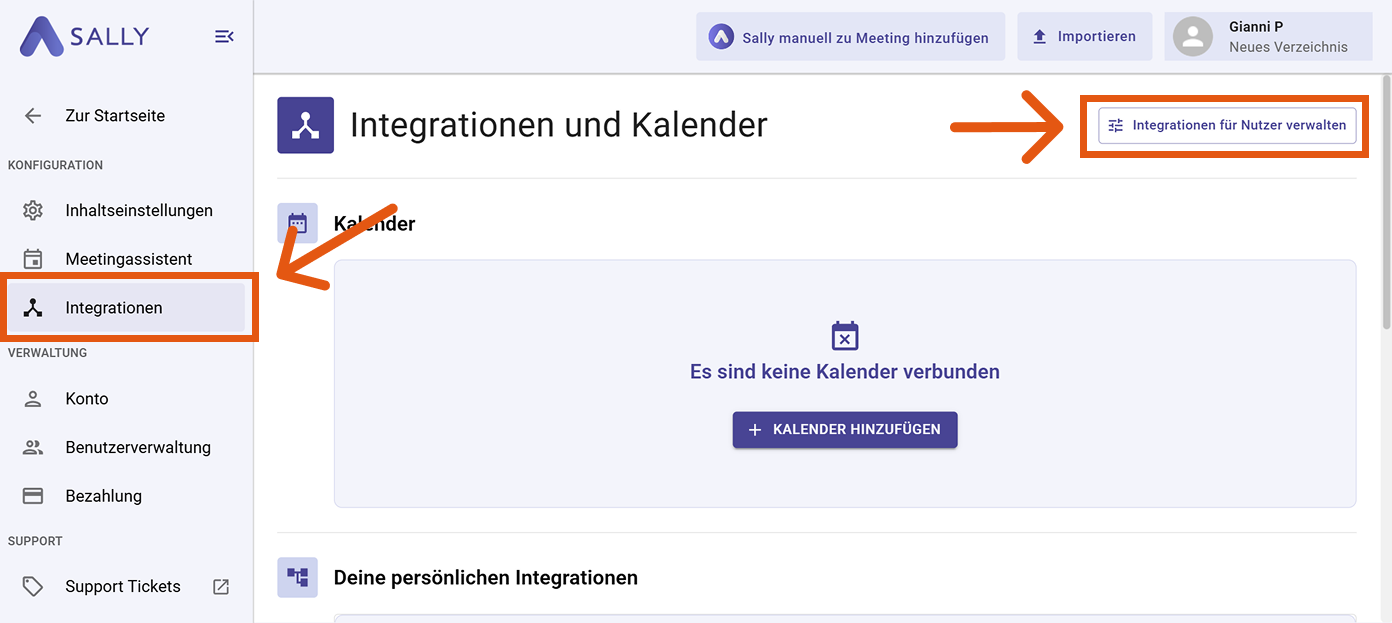Open Support Tickets external link icon
This screenshot has height=623, width=1392.
pos(221,587)
